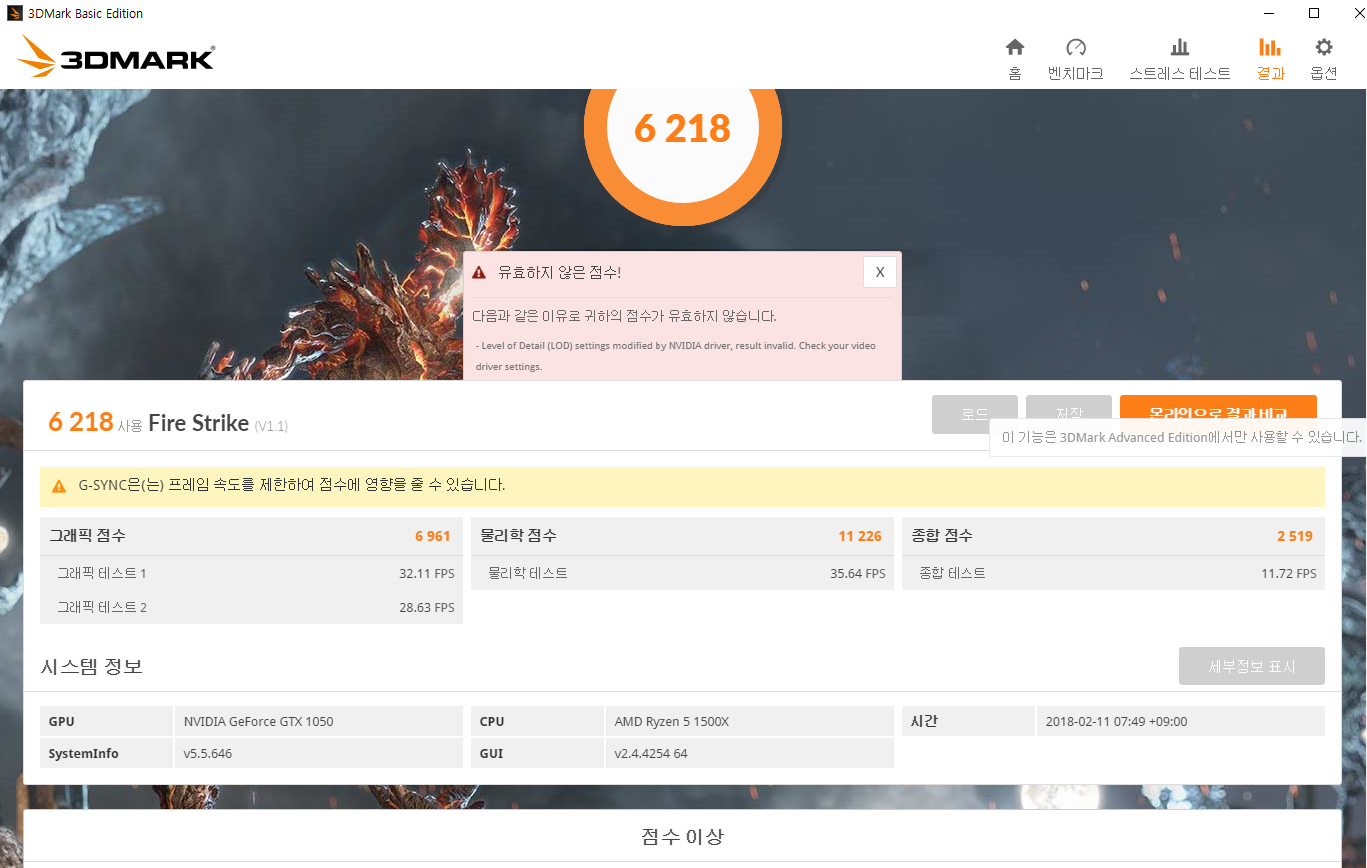
Task: Click the 시스템 정보 section heading
Action: coord(91,666)
